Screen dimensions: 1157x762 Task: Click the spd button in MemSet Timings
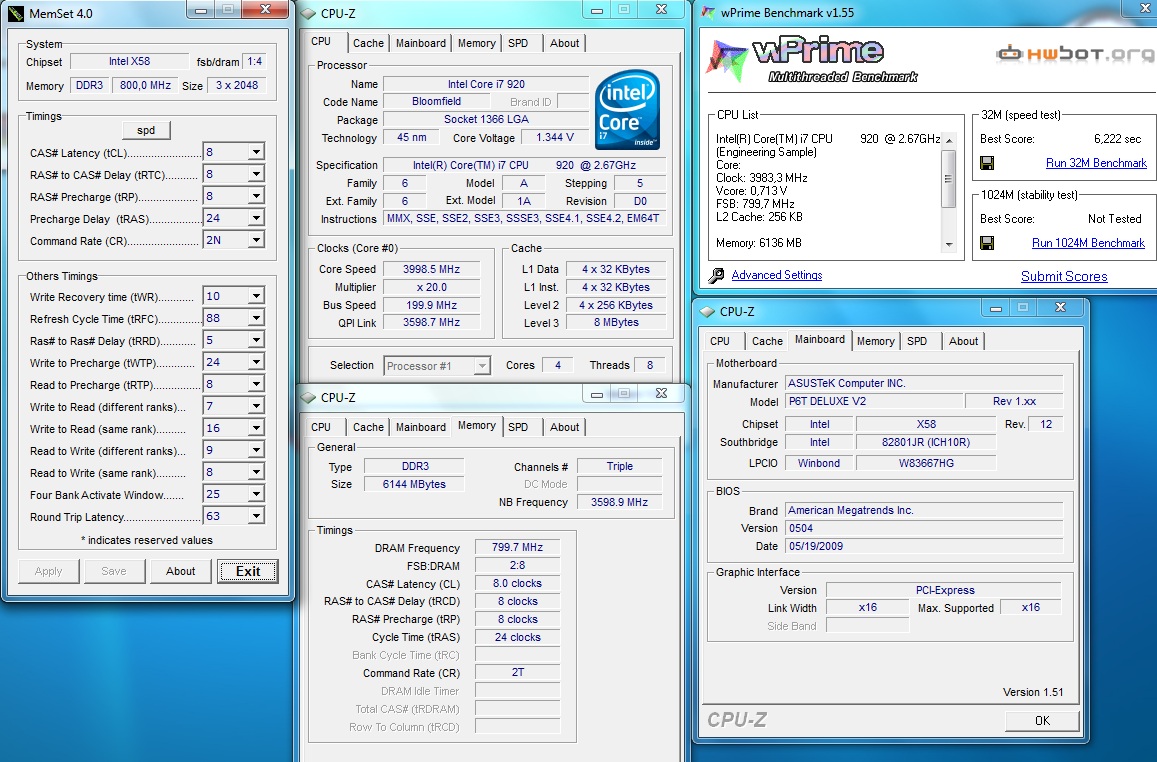click(x=146, y=131)
